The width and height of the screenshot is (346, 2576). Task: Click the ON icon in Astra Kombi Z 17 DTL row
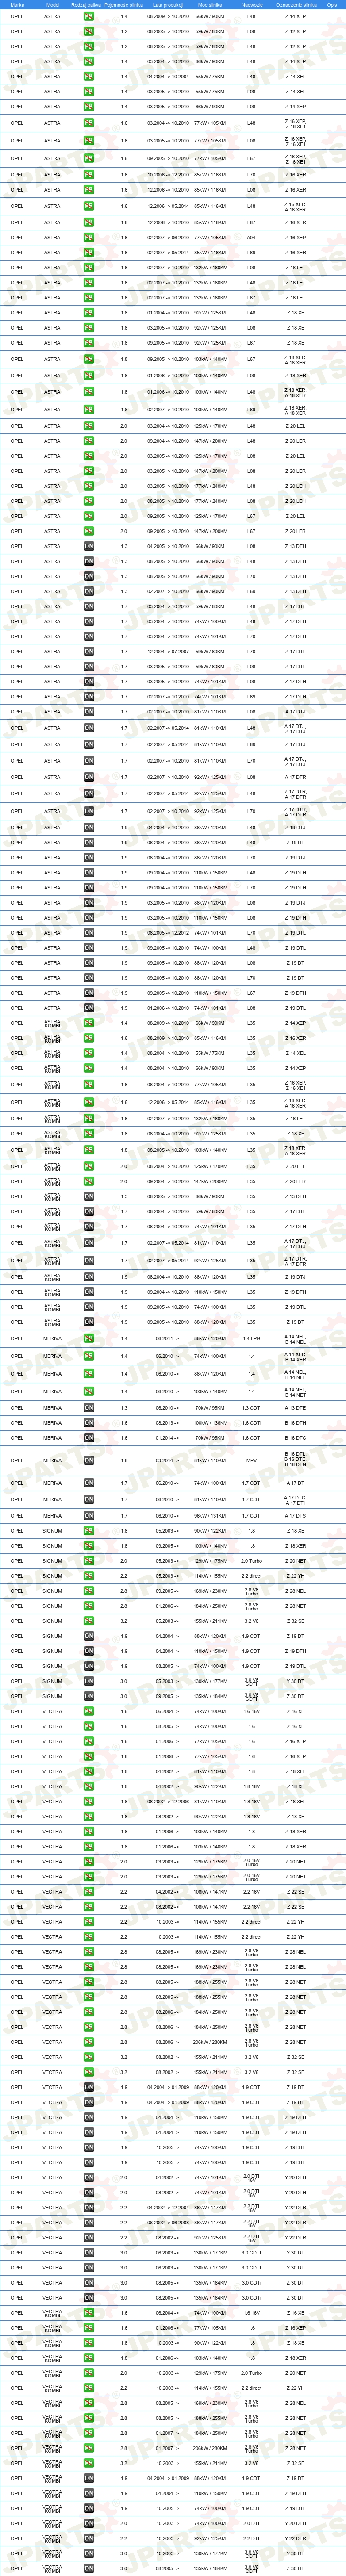pos(88,1211)
